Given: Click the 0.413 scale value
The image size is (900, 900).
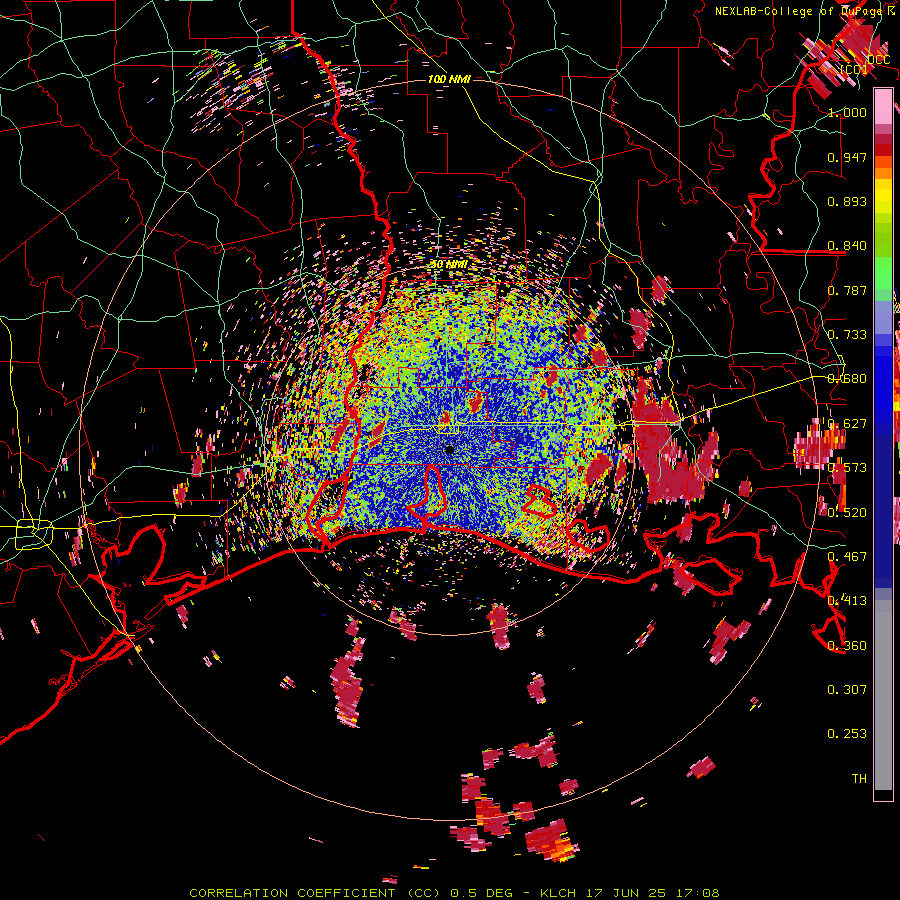Looking at the screenshot, I should (x=847, y=601).
